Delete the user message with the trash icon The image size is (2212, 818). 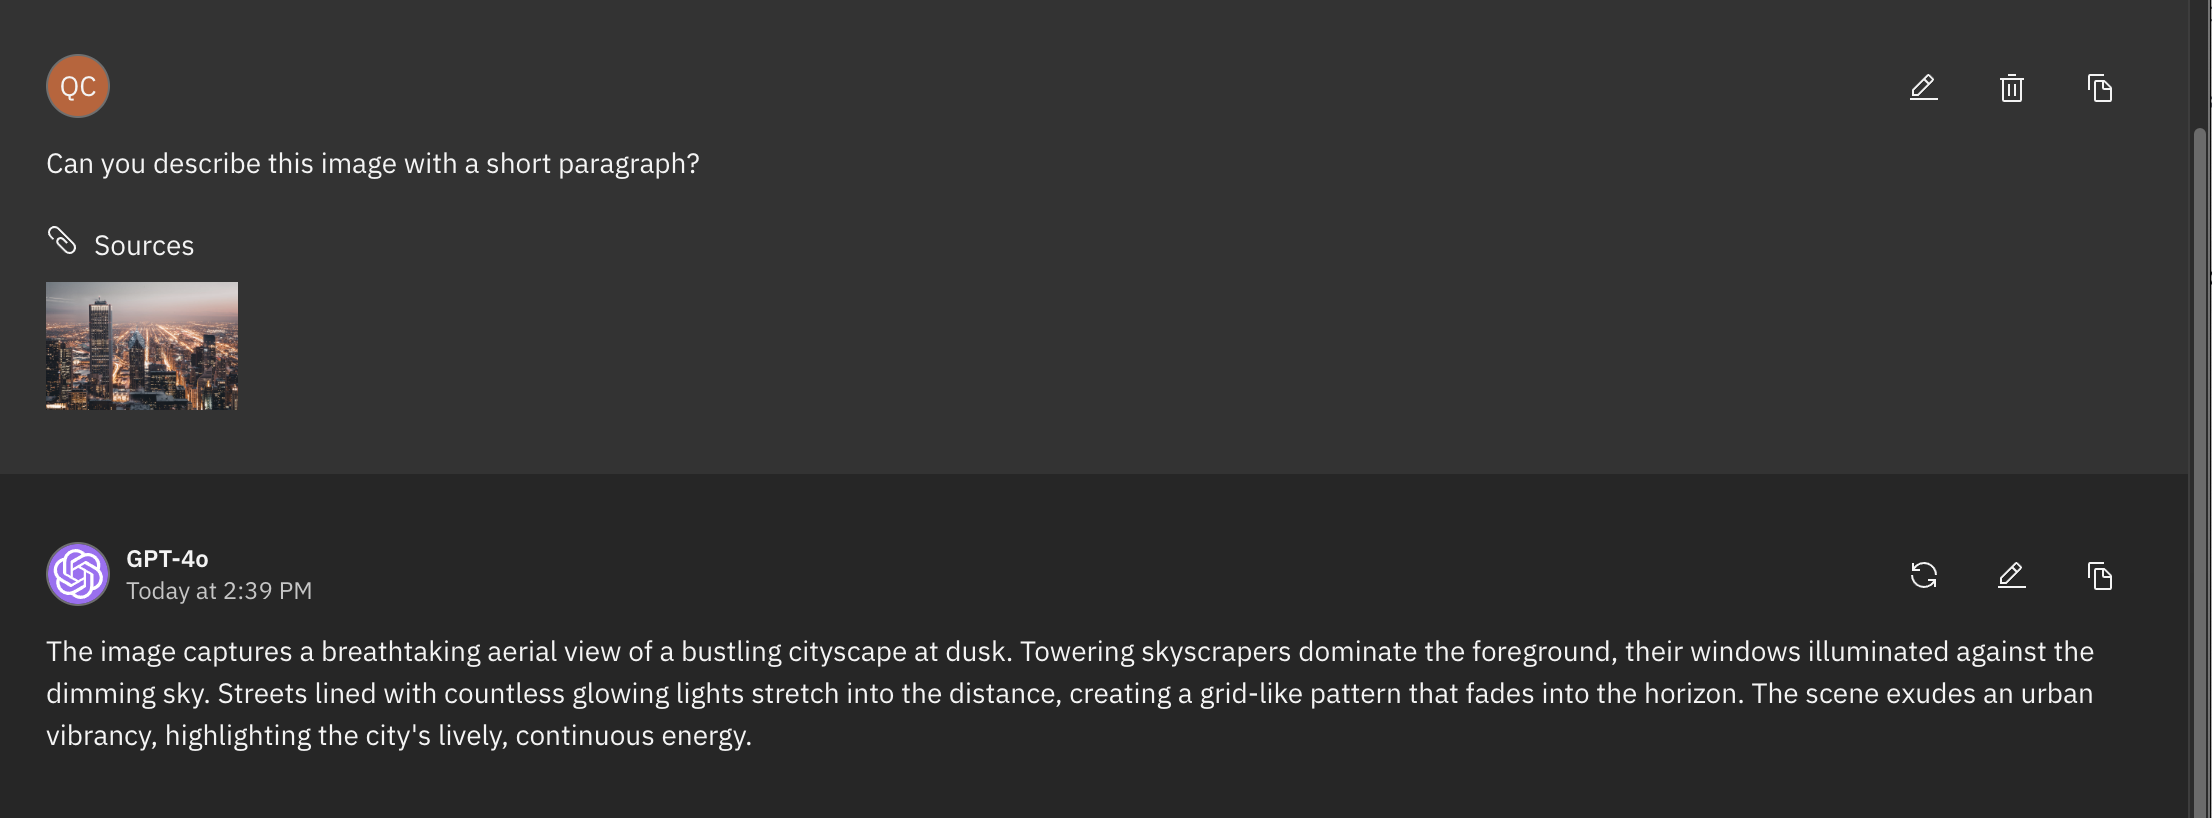[2011, 88]
